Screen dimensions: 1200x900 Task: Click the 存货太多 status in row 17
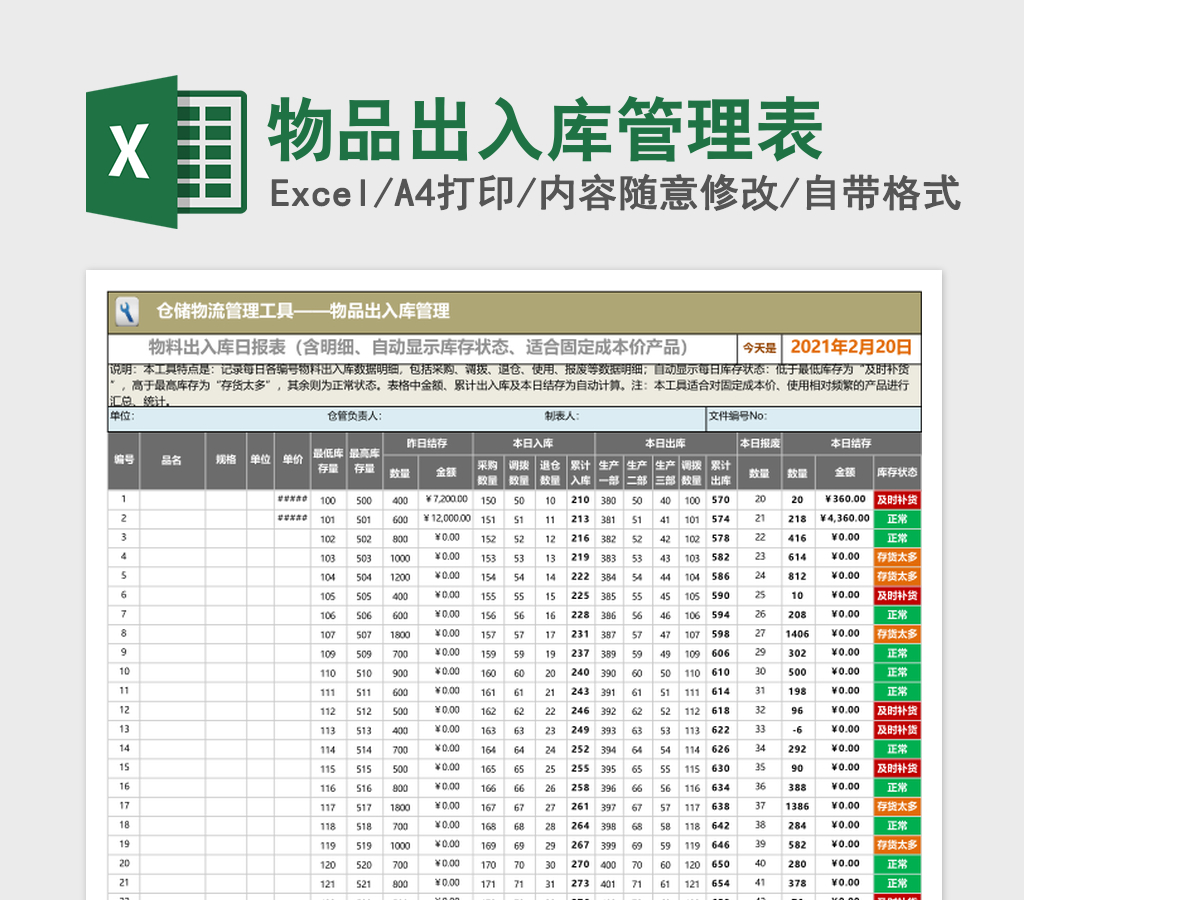[x=897, y=807]
